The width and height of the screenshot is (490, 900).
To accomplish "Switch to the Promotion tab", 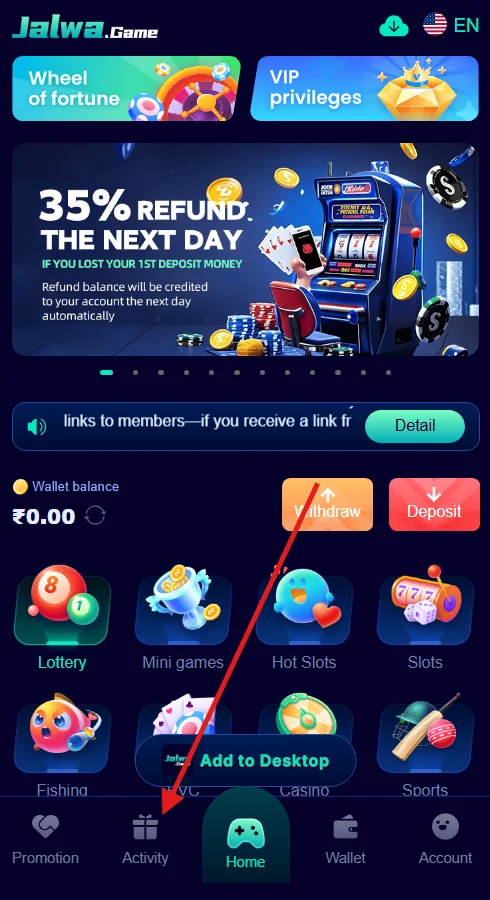I will point(45,839).
